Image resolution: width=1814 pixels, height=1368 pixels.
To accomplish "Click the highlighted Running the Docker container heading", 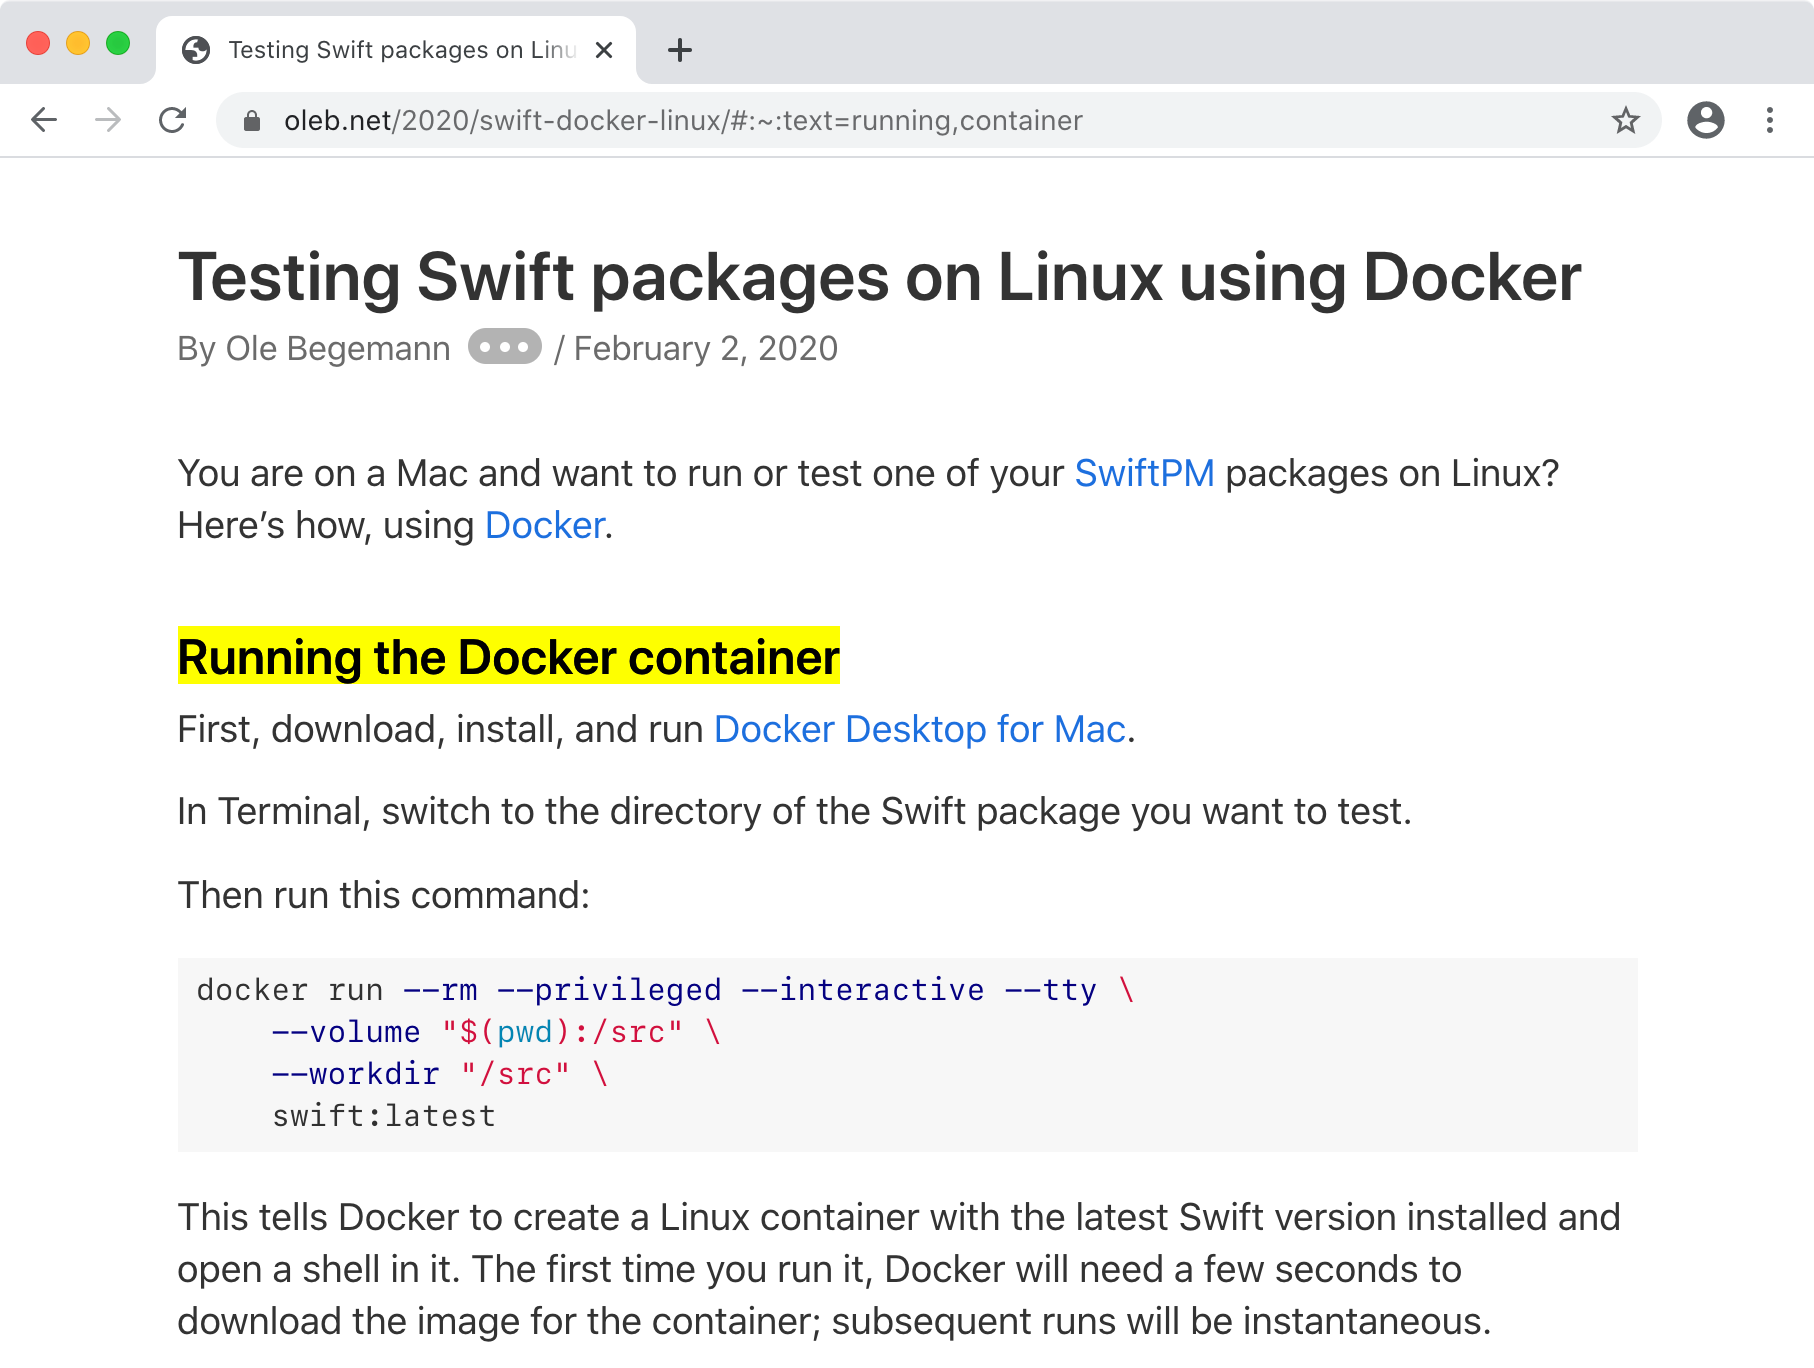I will pos(508,657).
